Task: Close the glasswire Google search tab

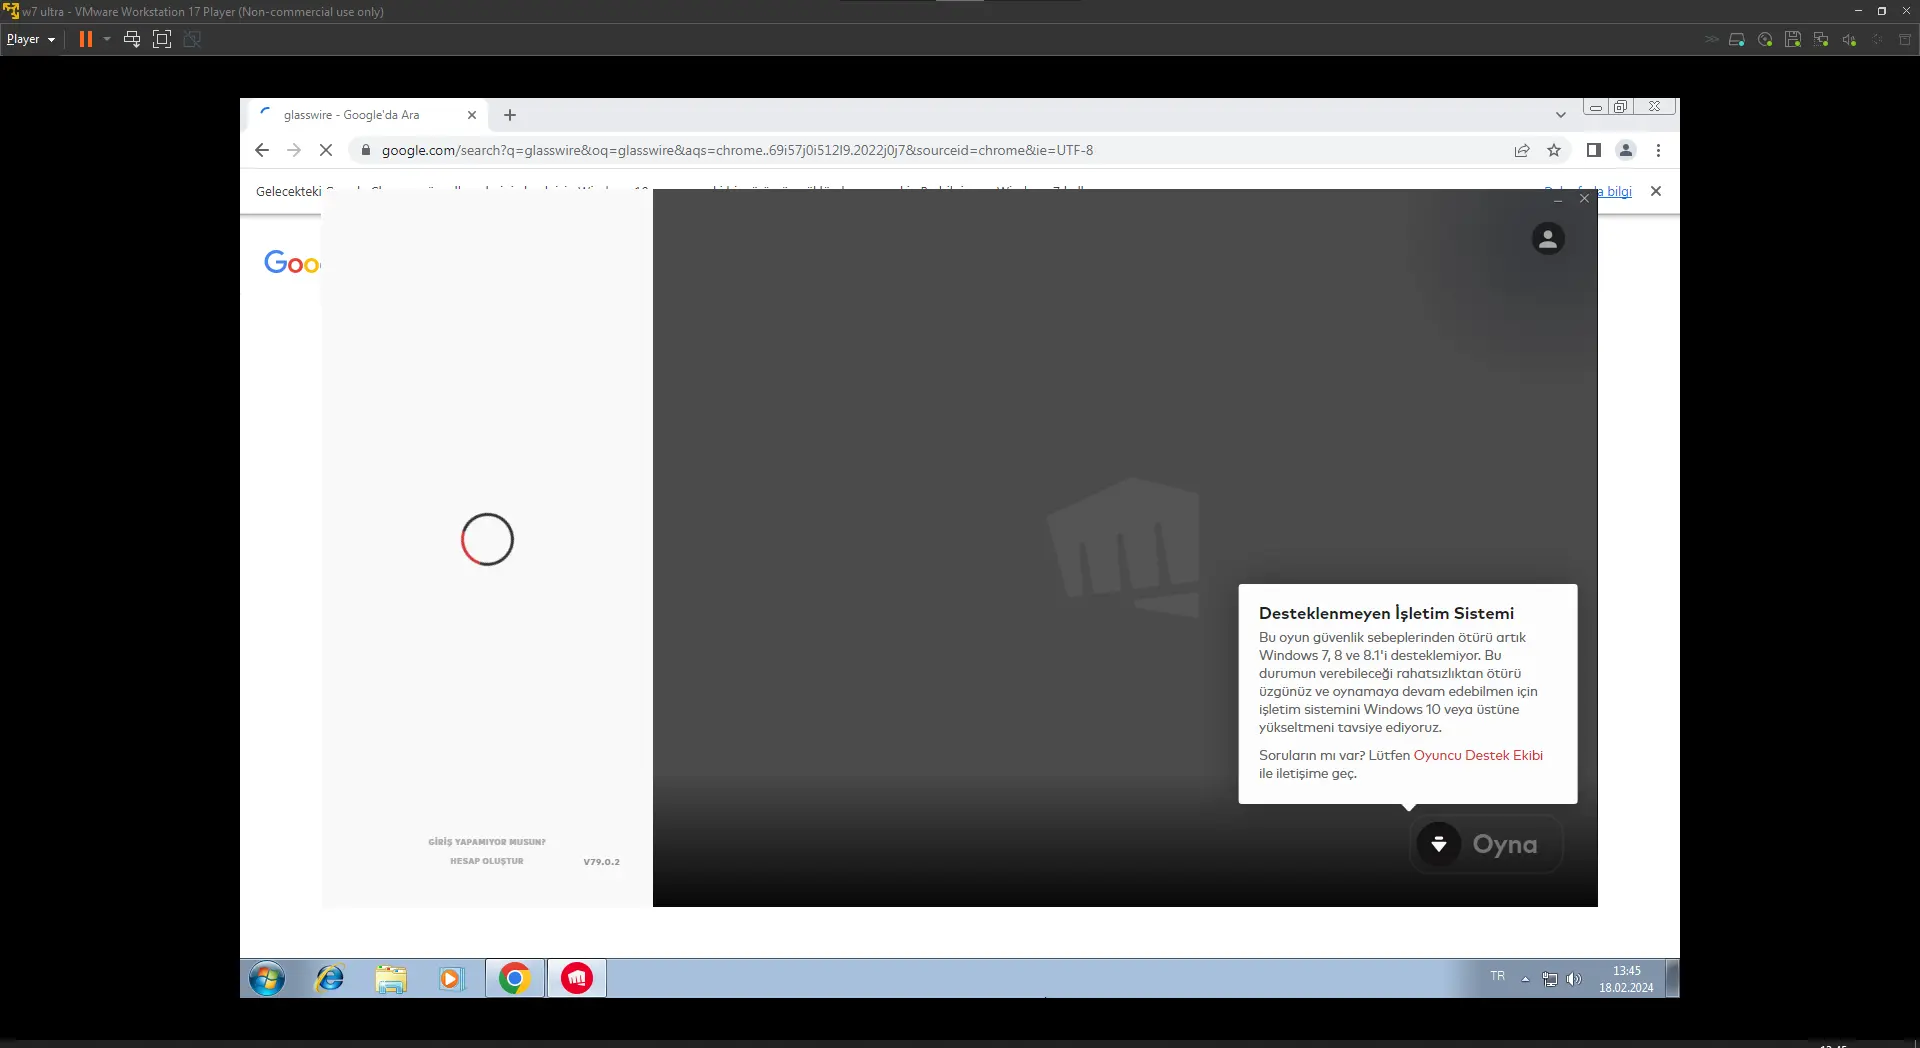Action: 472,115
